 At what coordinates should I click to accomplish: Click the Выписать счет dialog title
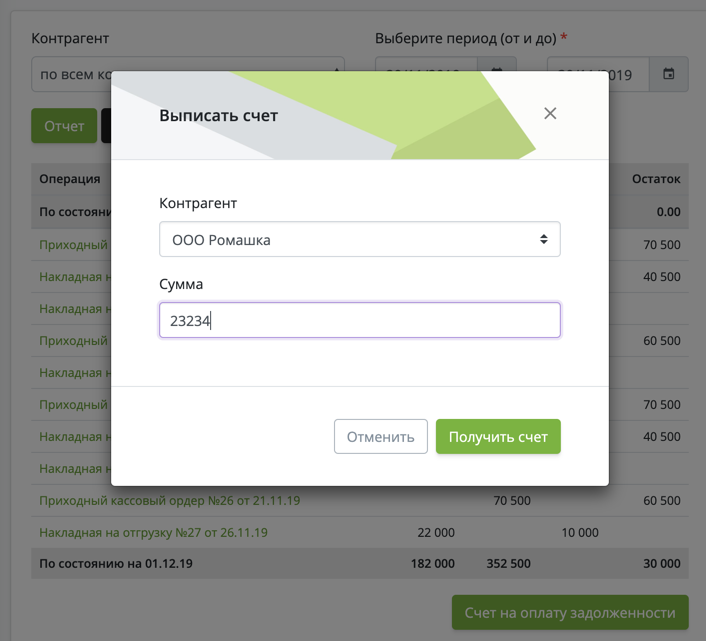(219, 116)
